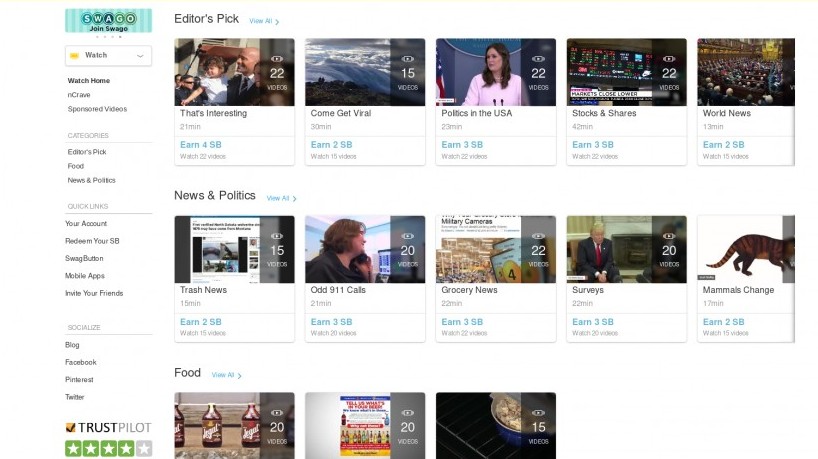Click the Trash News title text

(203, 290)
